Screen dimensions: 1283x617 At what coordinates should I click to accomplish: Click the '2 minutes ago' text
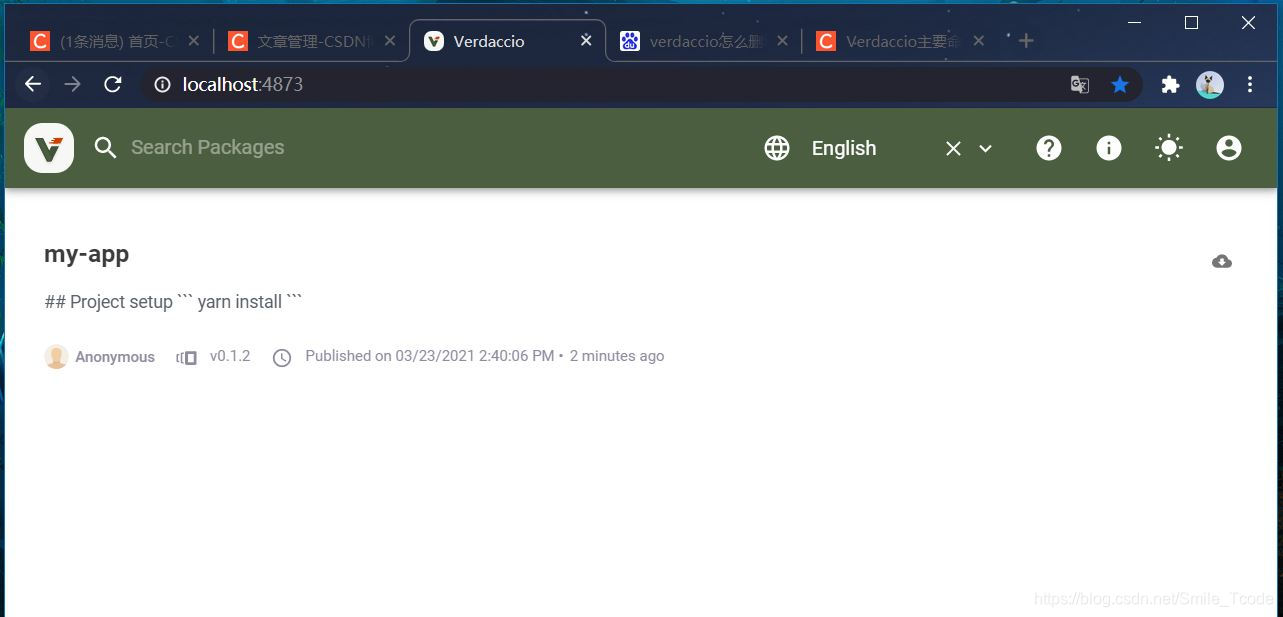click(617, 356)
